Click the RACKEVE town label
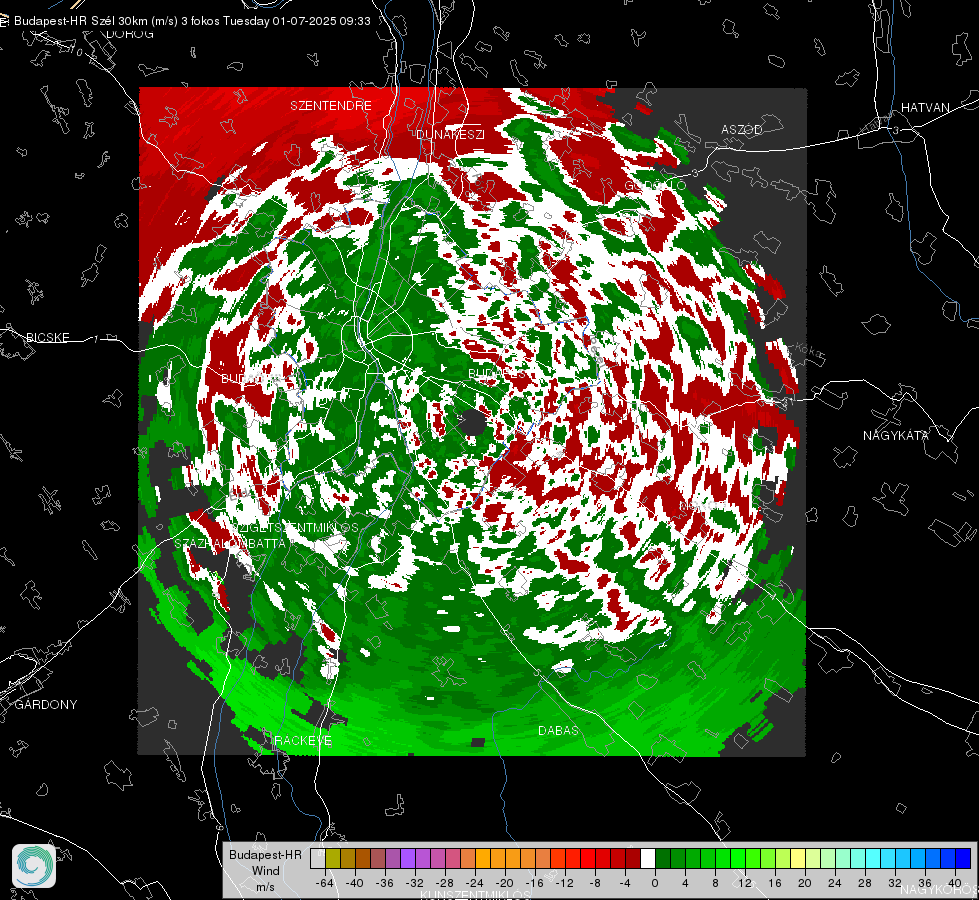Viewport: 979px width, 900px height. tap(303, 740)
